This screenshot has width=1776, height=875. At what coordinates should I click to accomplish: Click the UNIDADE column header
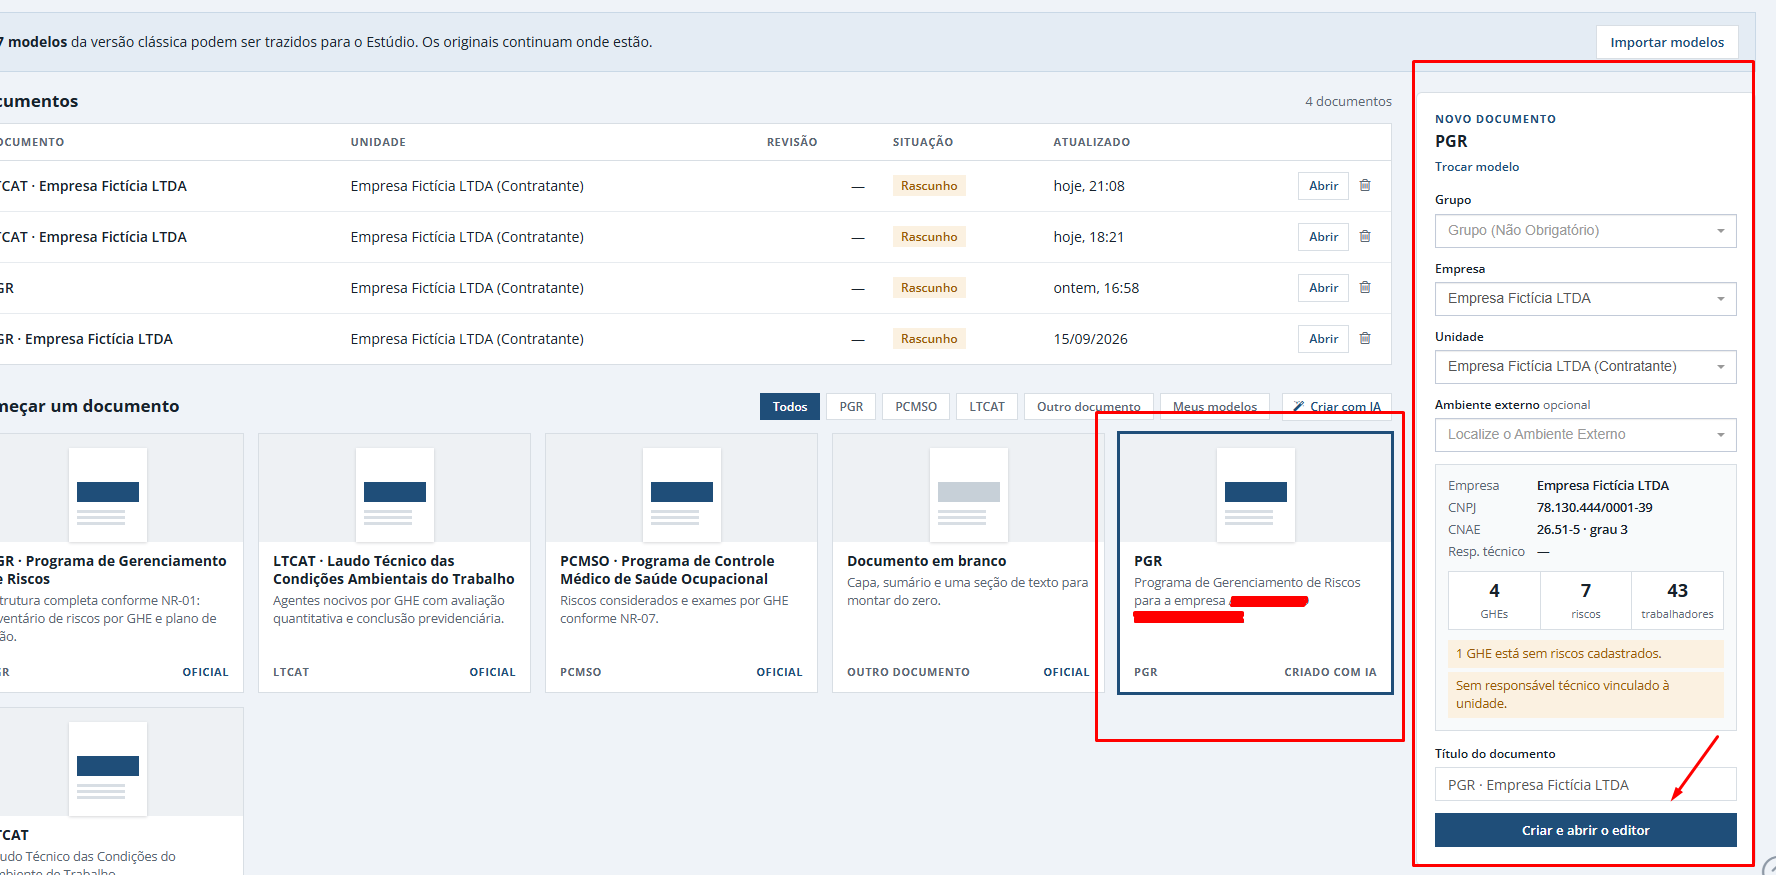[378, 142]
